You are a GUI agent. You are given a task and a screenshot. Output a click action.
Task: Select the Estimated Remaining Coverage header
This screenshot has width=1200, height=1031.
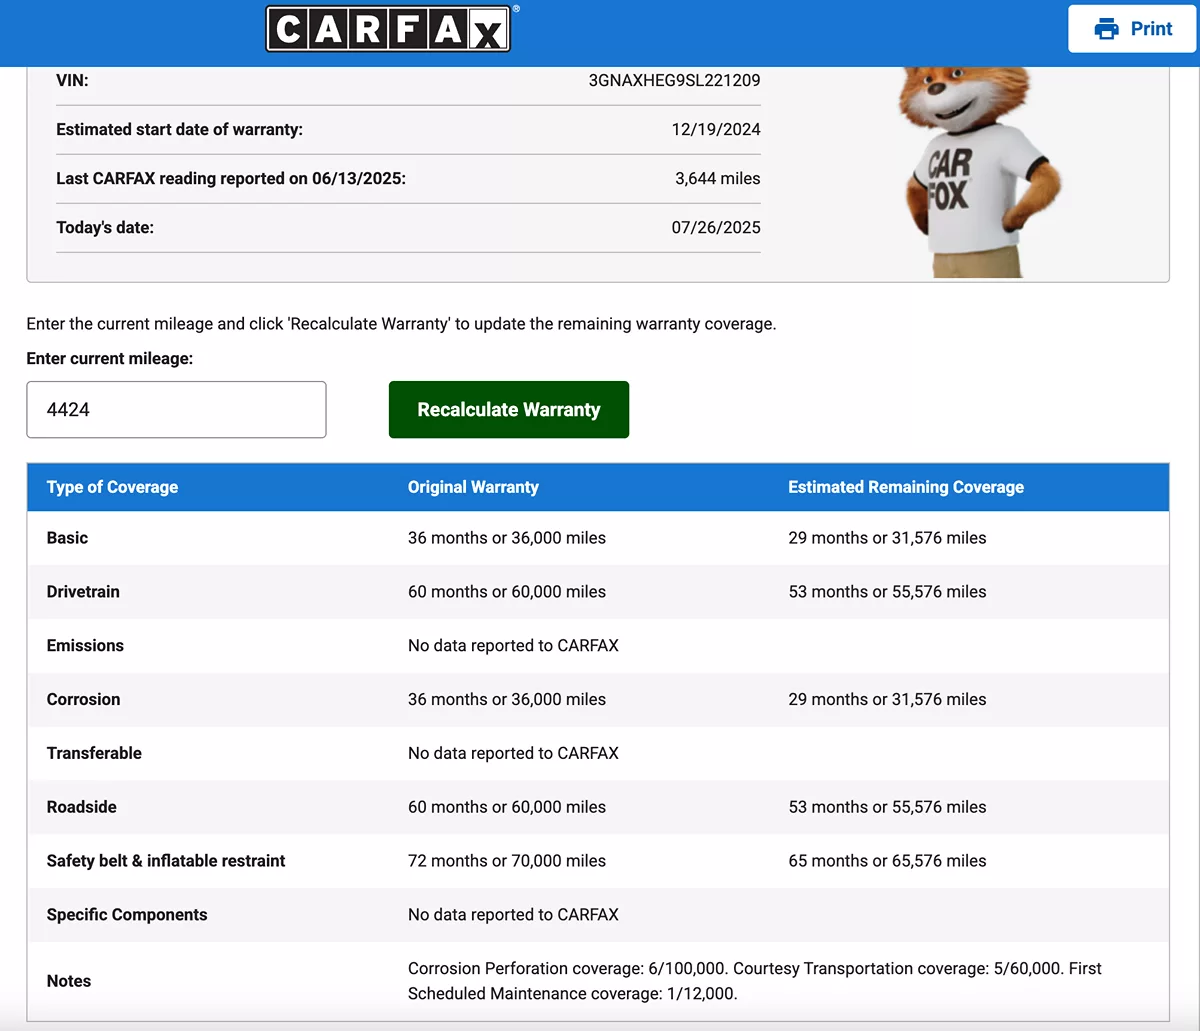click(x=905, y=487)
